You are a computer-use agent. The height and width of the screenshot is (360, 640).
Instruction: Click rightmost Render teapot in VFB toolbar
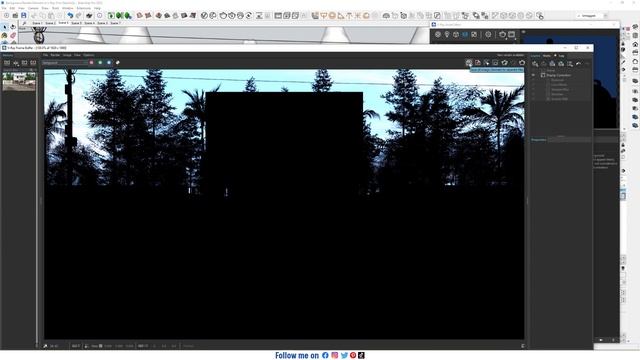coord(522,62)
